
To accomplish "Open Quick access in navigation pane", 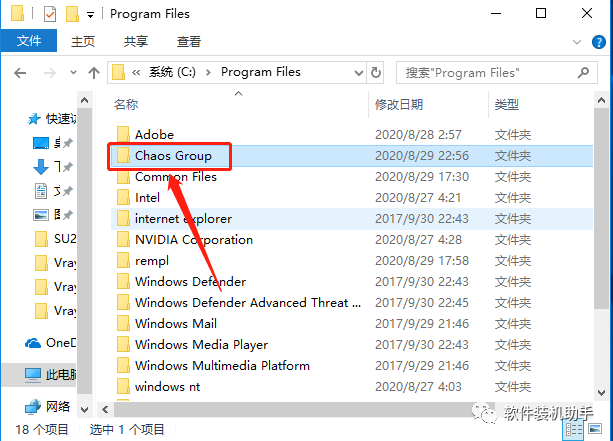I will tap(51, 118).
